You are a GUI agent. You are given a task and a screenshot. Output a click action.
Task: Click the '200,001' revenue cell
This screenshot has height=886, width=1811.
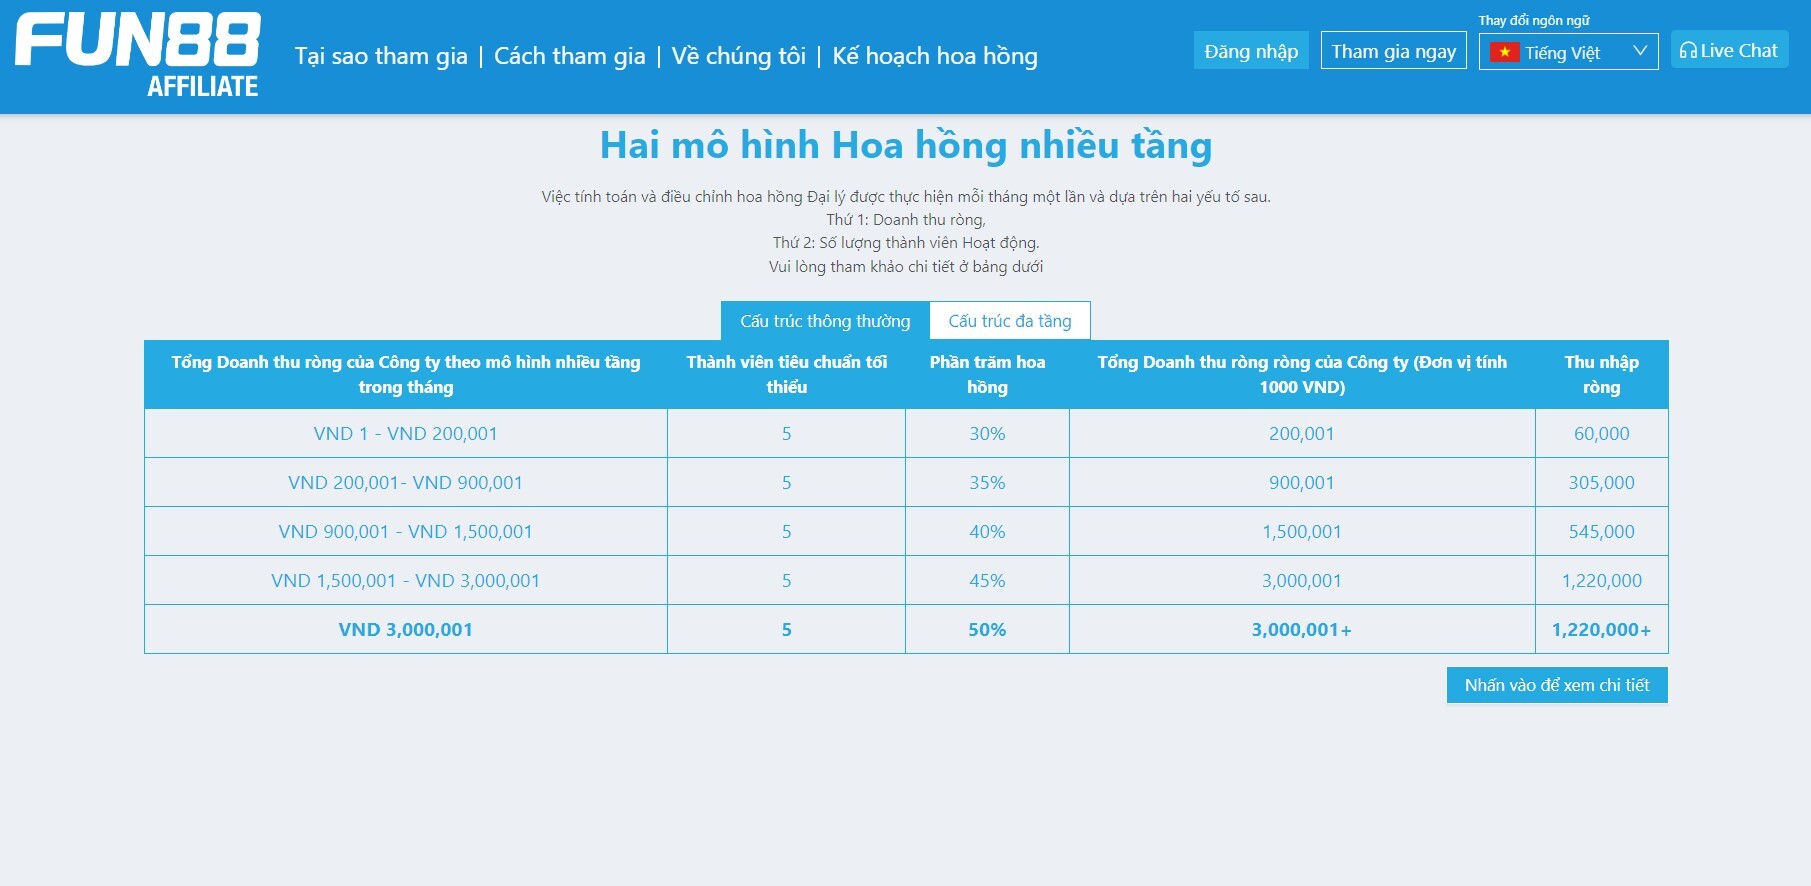pos(1302,433)
